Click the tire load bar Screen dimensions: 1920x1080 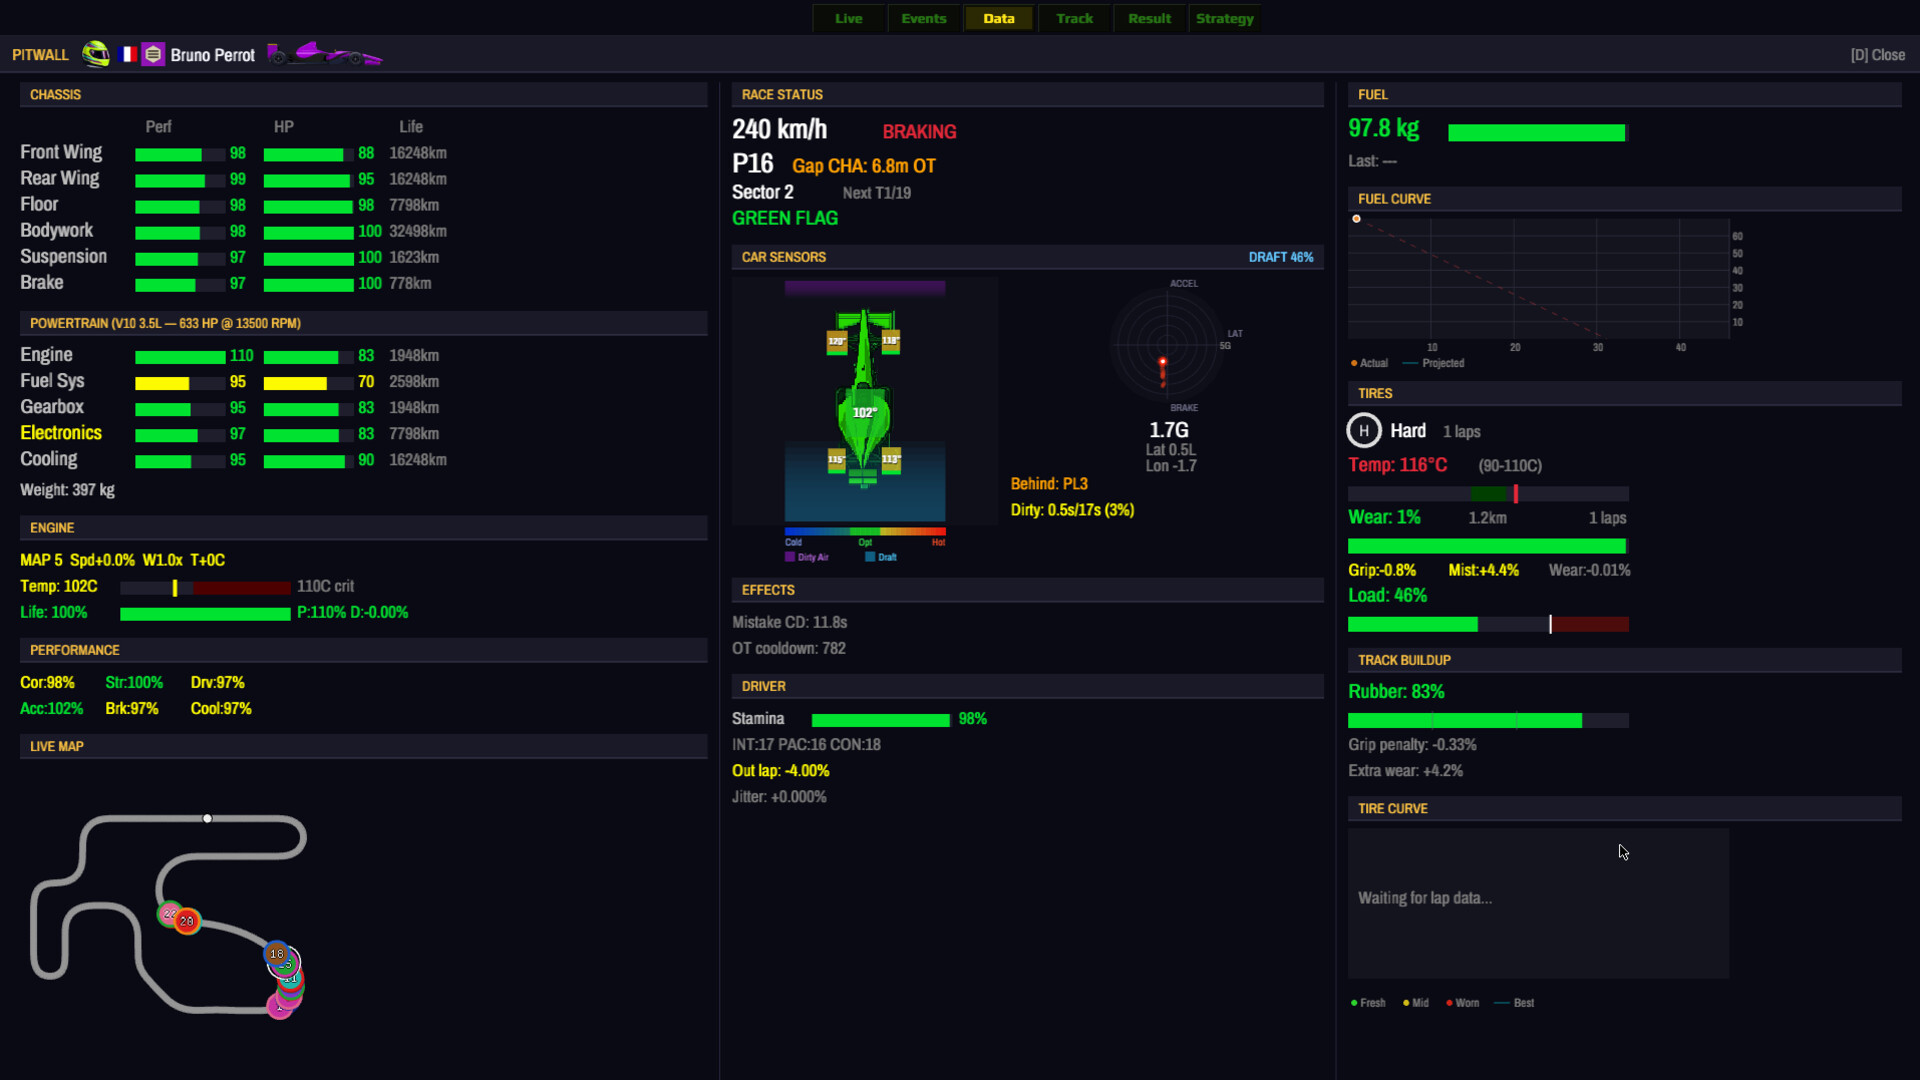click(1488, 624)
